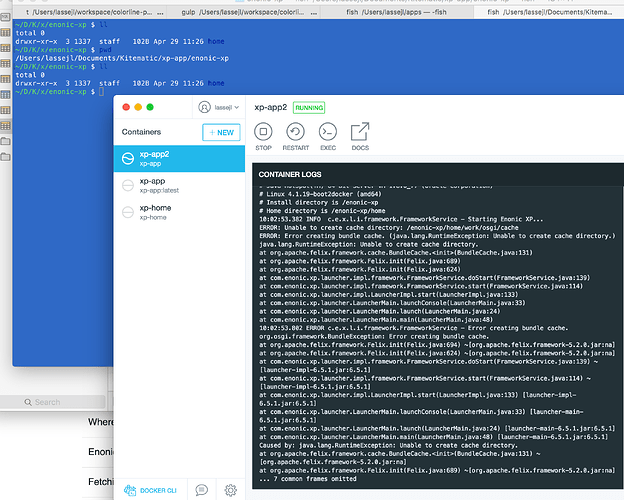Click the terminal pwd output path

122,58
